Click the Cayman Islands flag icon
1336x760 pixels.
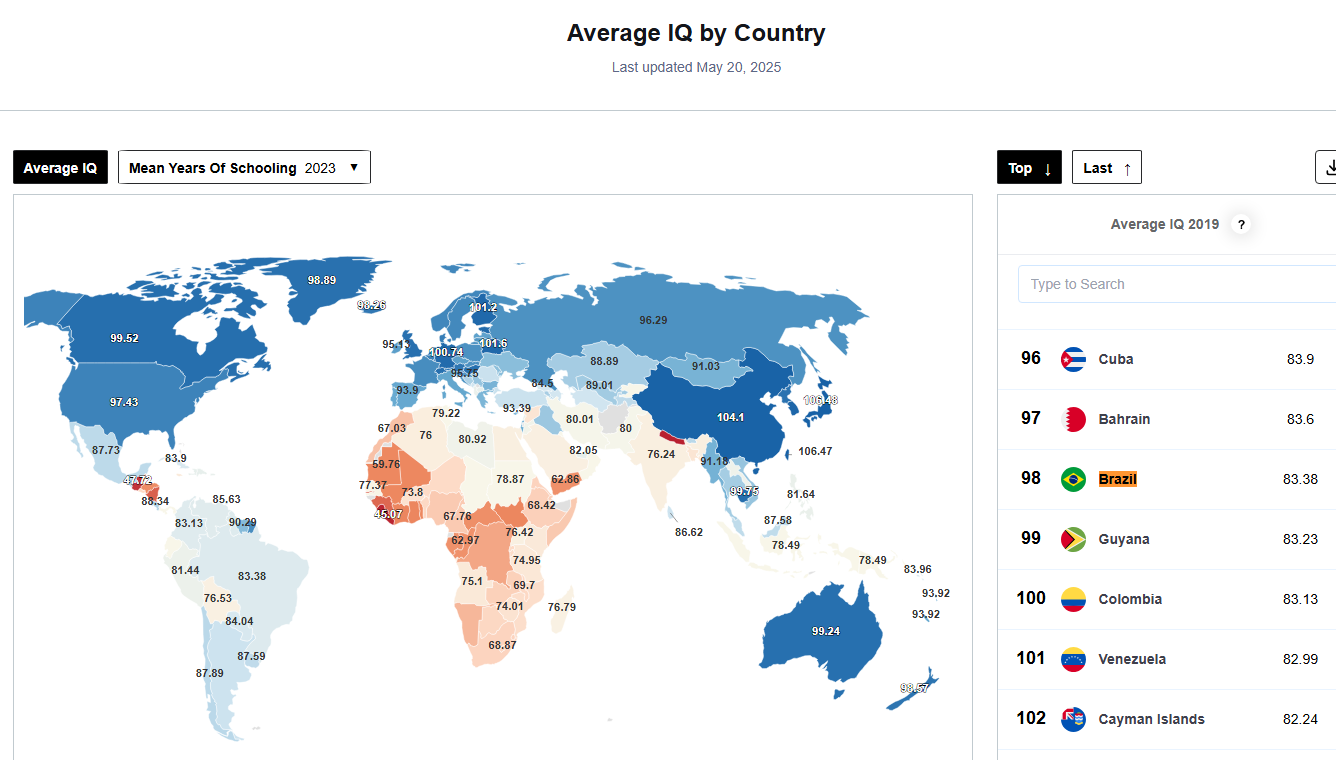(x=1073, y=719)
